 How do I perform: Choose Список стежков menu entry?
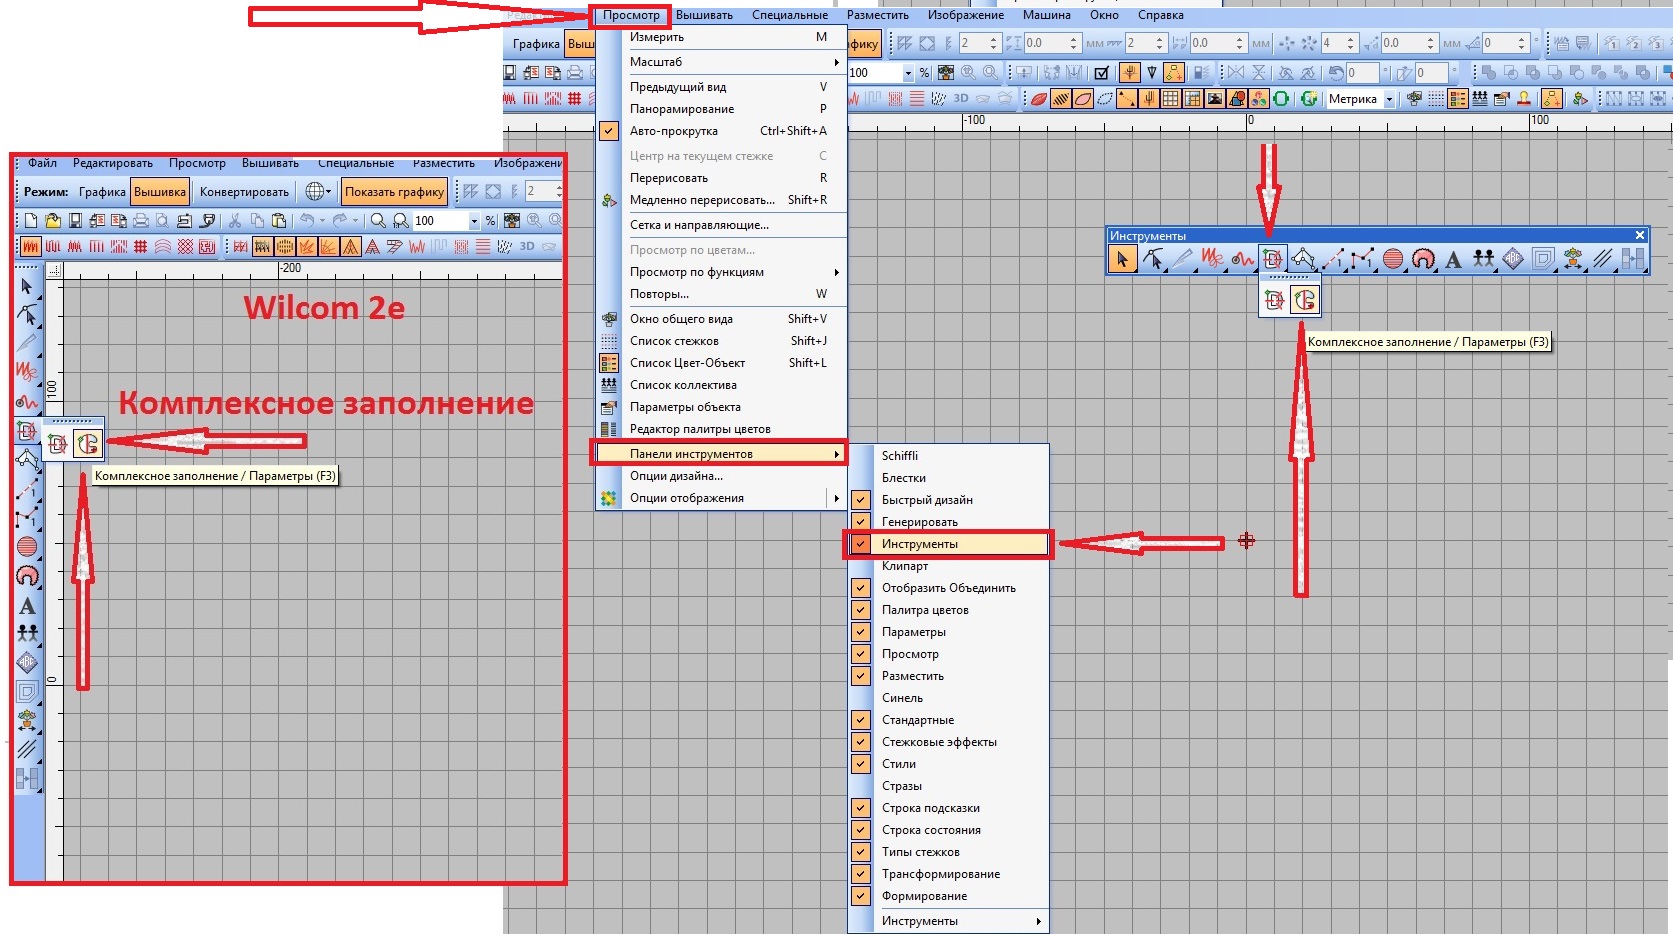(x=721, y=341)
